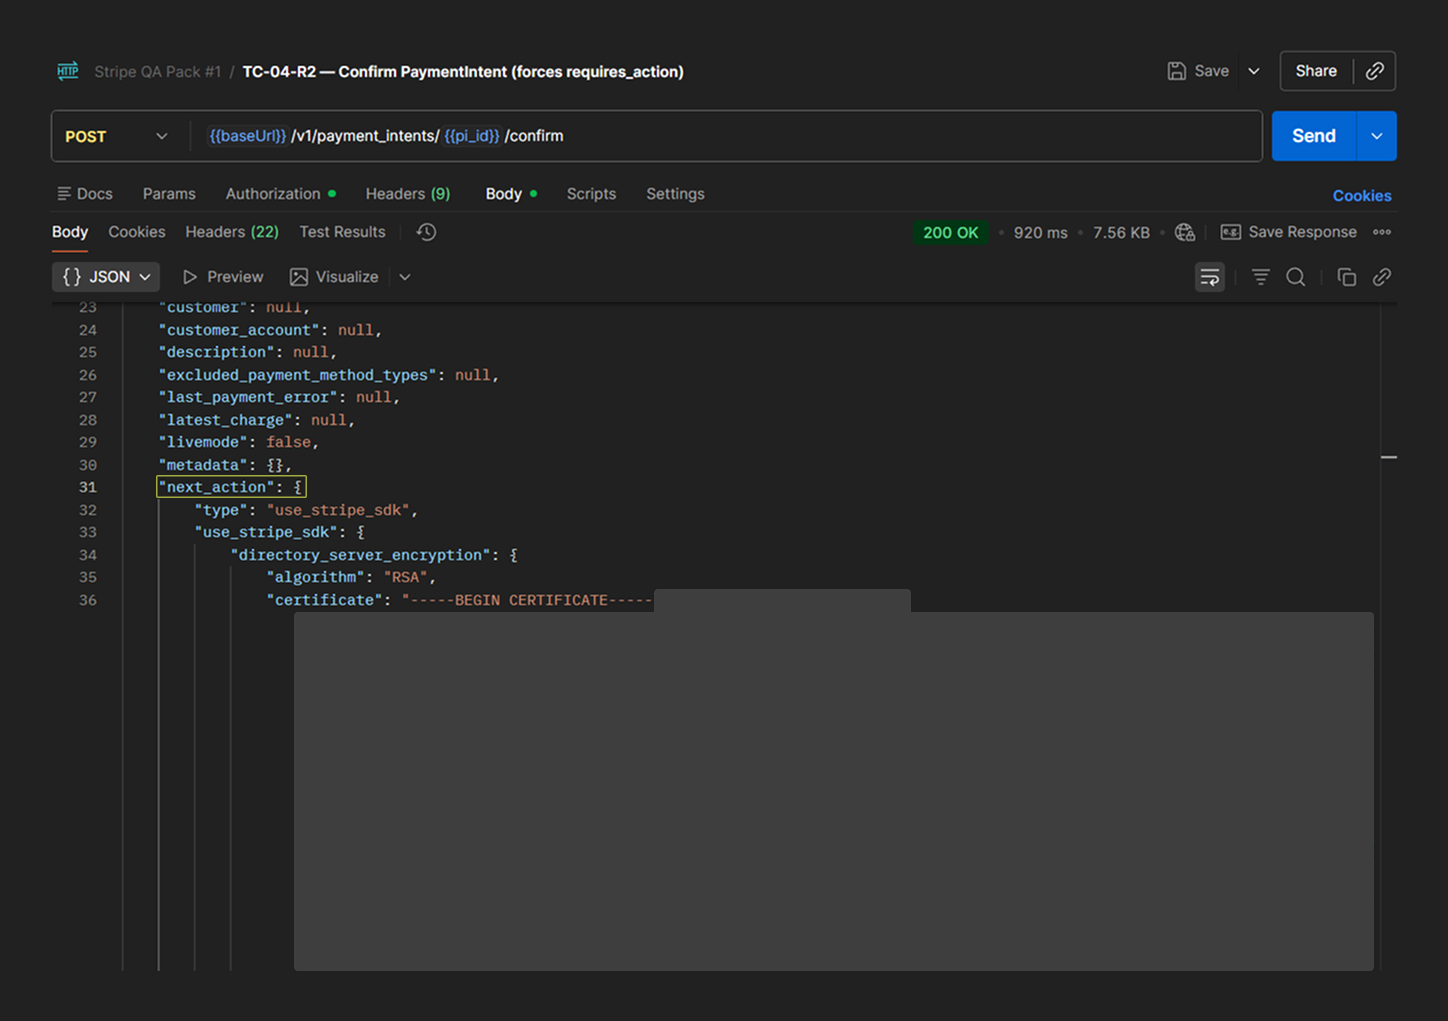
Task: Open the JSON format dropdown
Action: coord(106,277)
